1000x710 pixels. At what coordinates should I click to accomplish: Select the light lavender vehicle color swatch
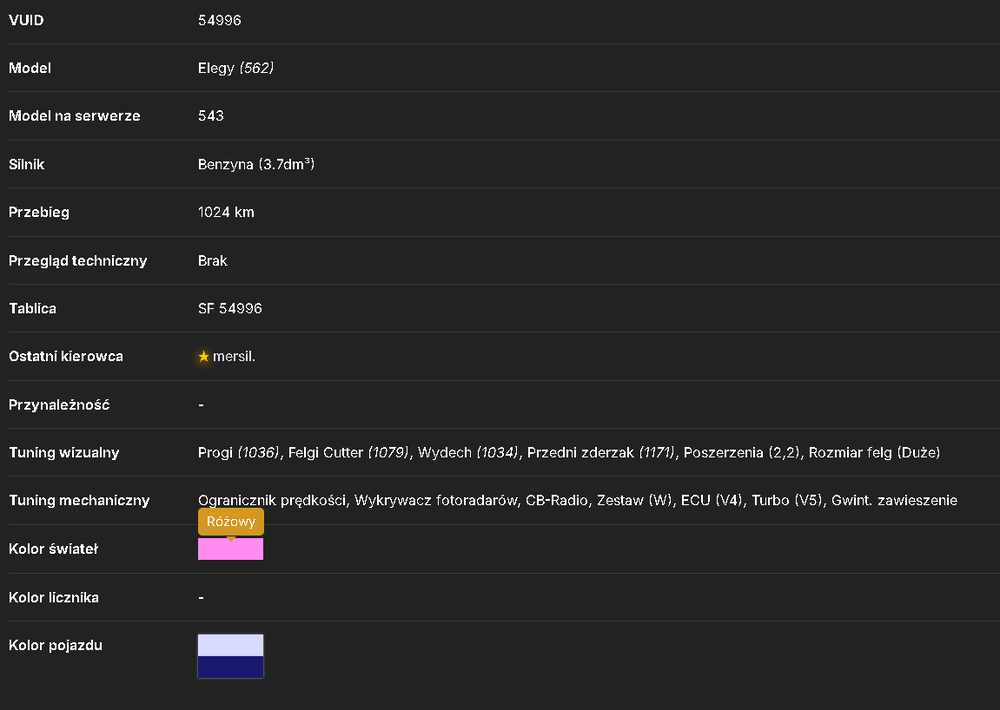(230, 645)
